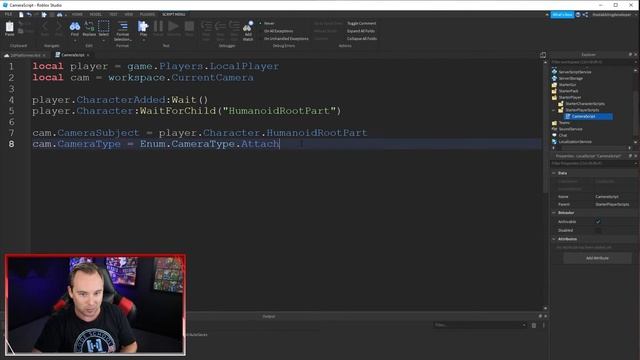Click the Resume test icon

(x=173, y=27)
